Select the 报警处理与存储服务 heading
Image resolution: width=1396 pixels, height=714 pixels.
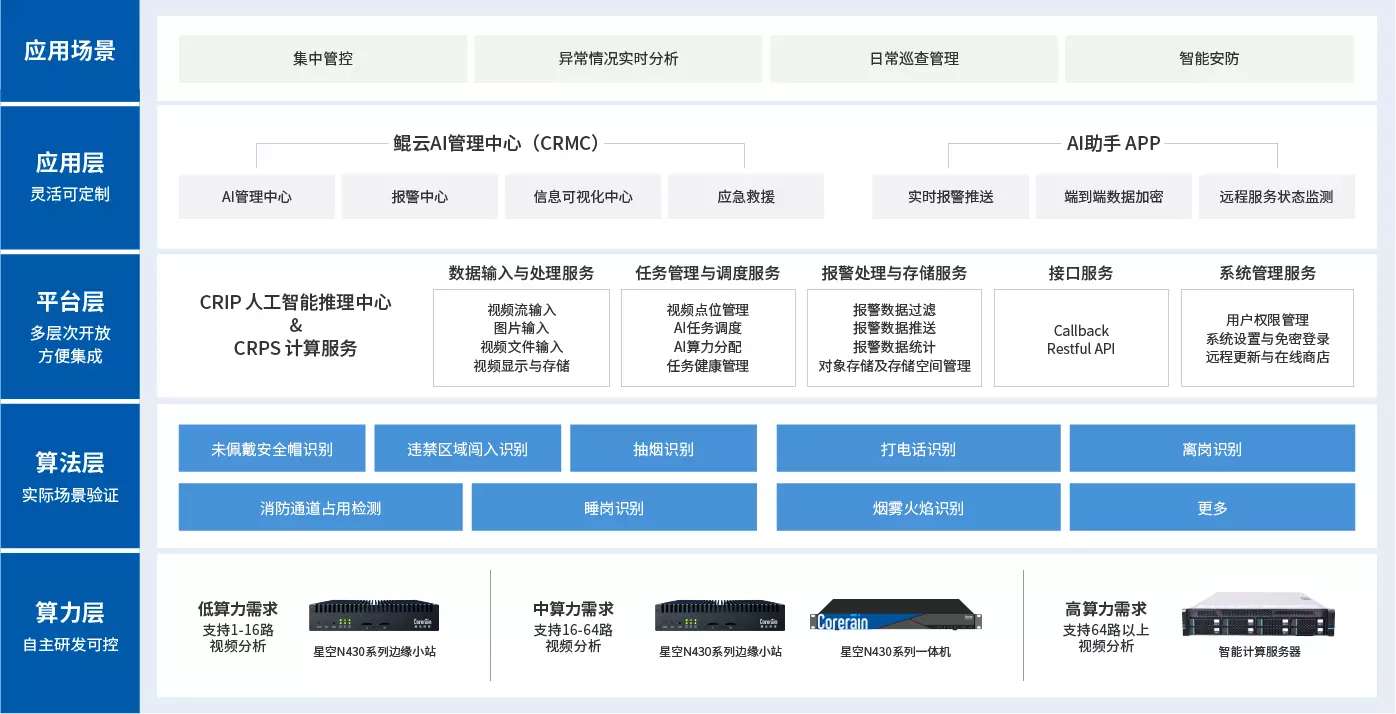pyautogui.click(x=894, y=273)
